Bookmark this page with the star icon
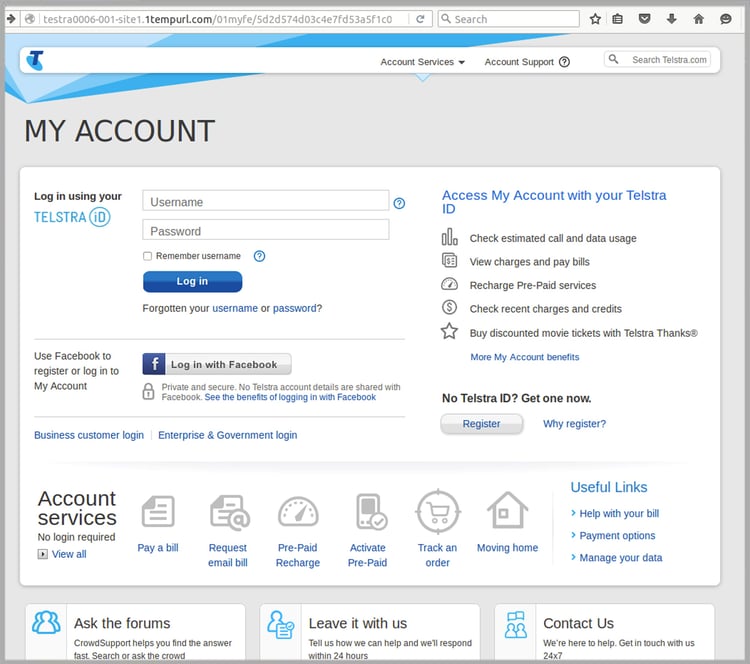 [x=595, y=19]
